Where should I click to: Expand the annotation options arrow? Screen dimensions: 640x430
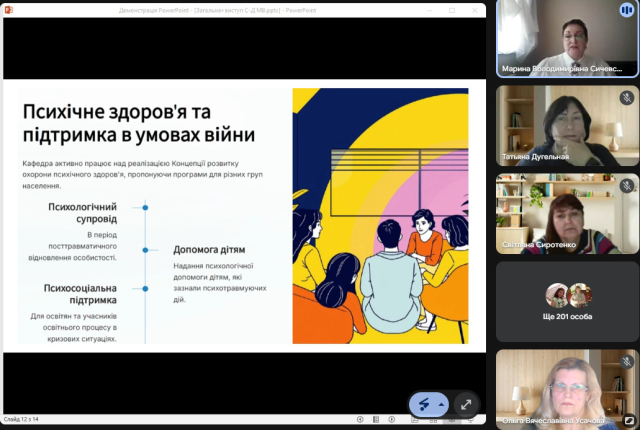(x=441, y=404)
